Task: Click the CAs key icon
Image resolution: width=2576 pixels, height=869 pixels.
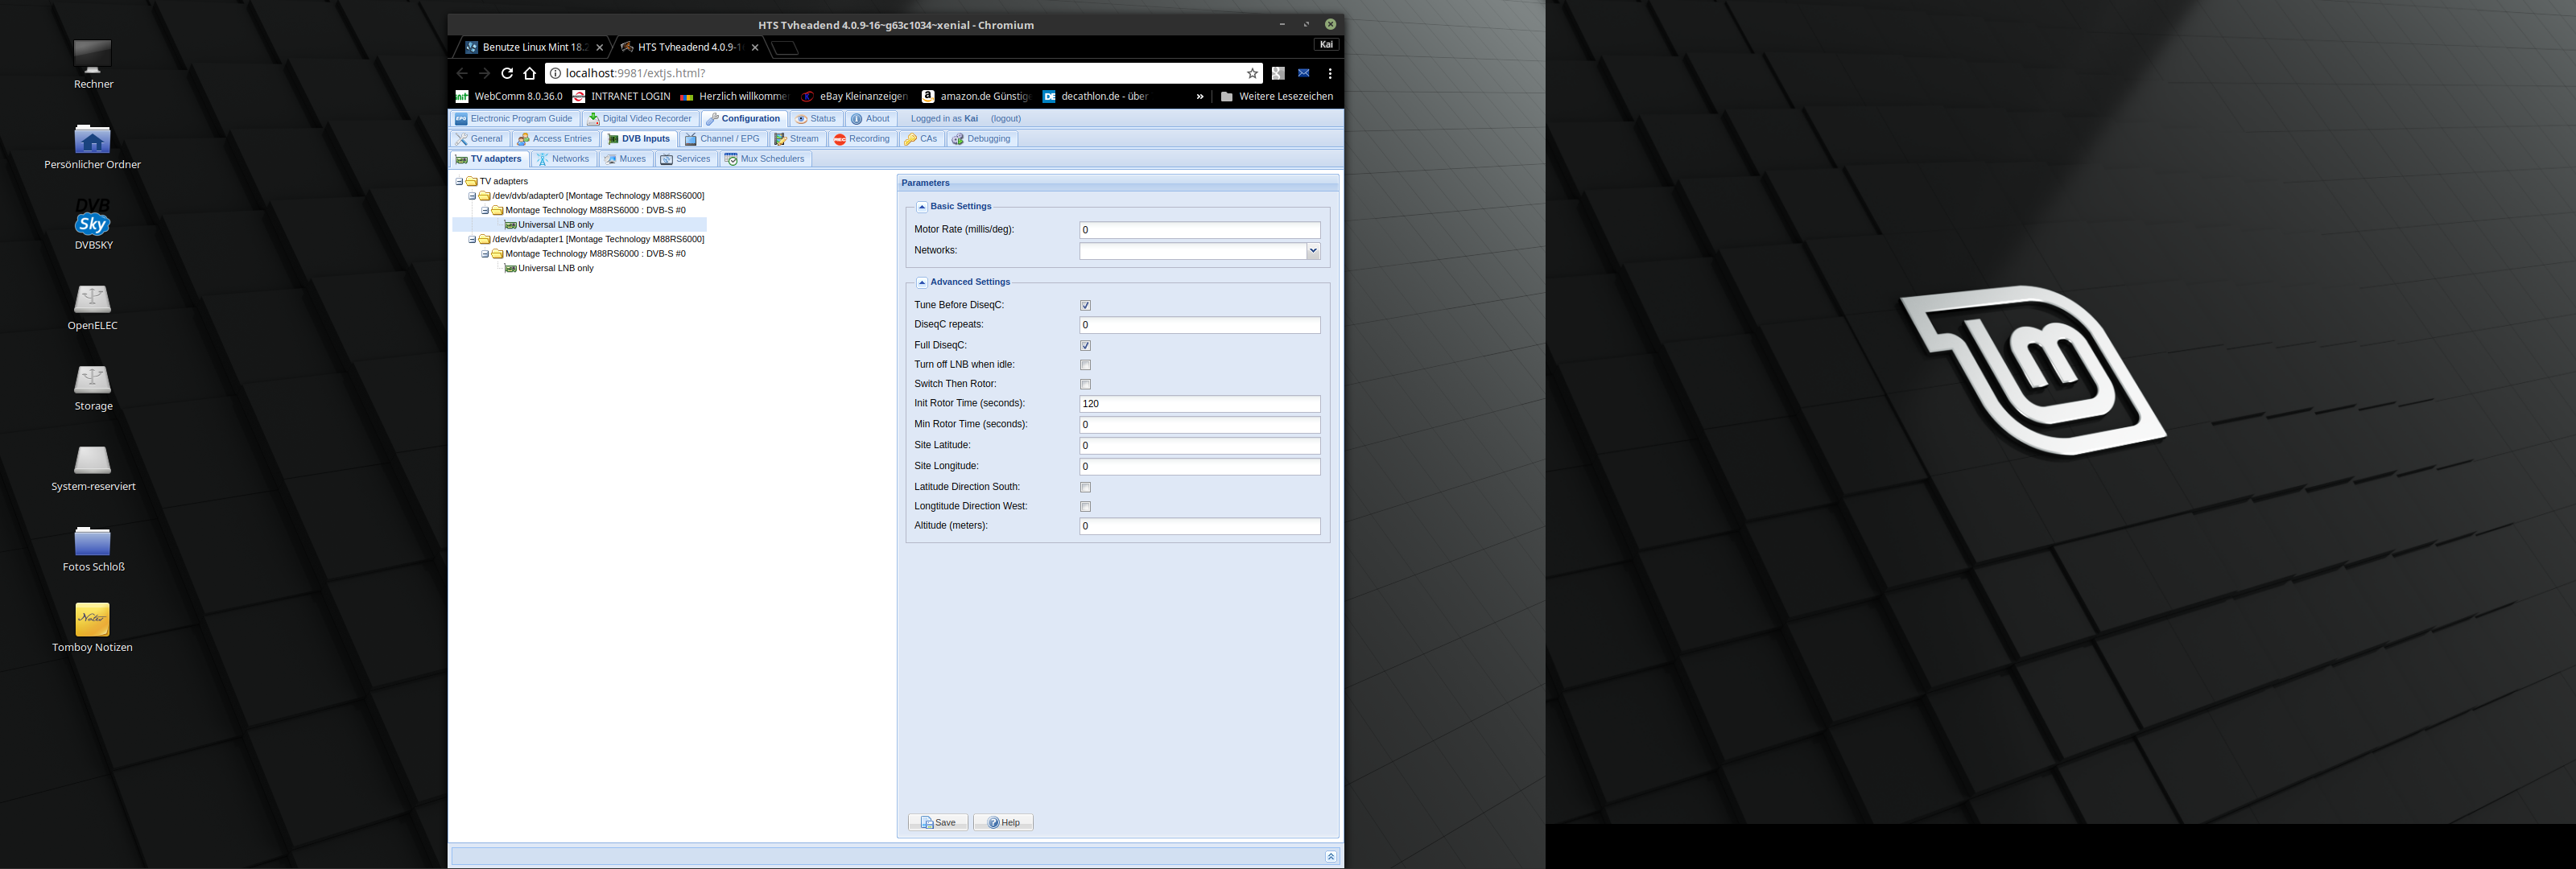Action: pos(910,139)
